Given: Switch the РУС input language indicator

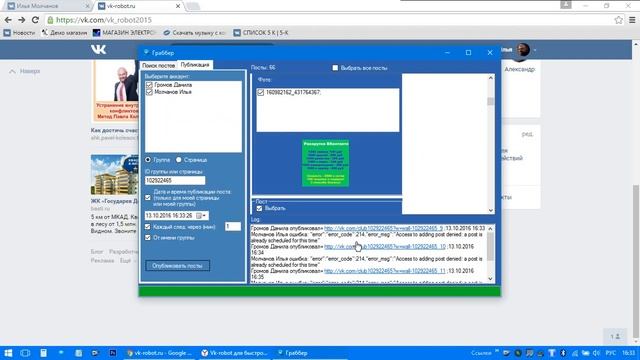Looking at the screenshot, I should [x=611, y=353].
